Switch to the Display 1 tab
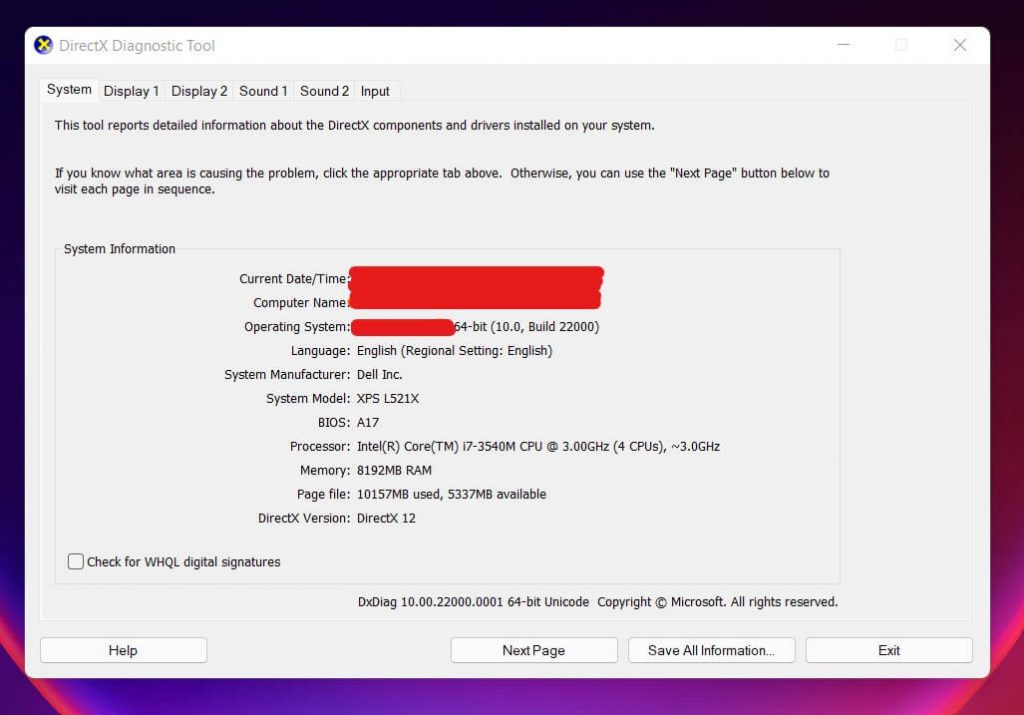Viewport: 1024px width, 715px height. tap(131, 91)
